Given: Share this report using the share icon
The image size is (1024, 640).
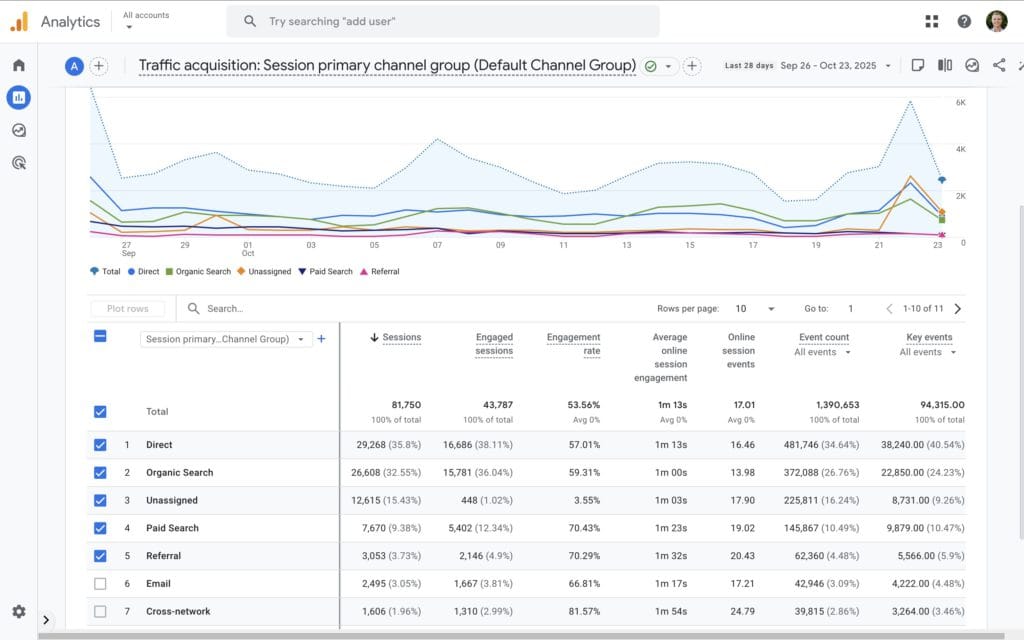Looking at the screenshot, I should (x=998, y=64).
